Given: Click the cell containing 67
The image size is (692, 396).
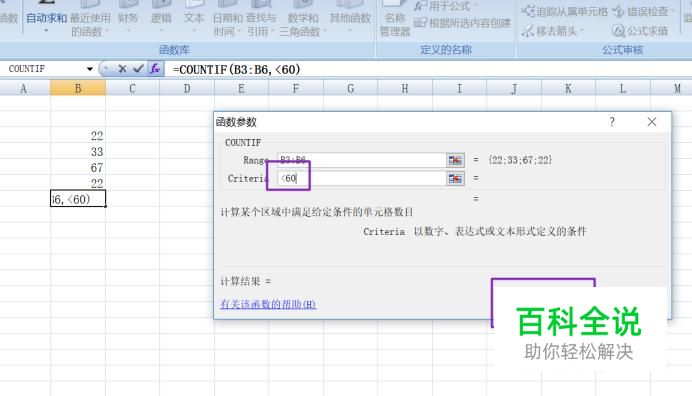Looking at the screenshot, I should [x=78, y=168].
